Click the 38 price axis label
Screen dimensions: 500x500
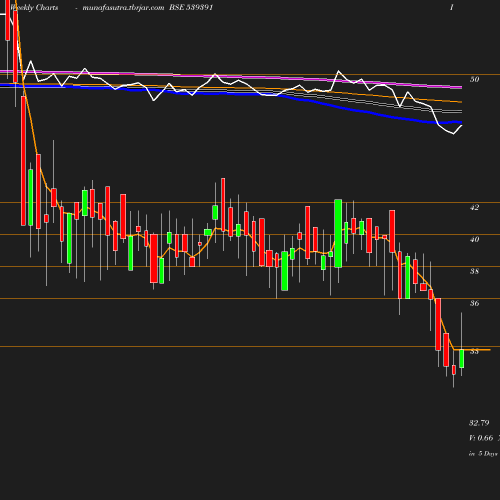click(x=474, y=271)
